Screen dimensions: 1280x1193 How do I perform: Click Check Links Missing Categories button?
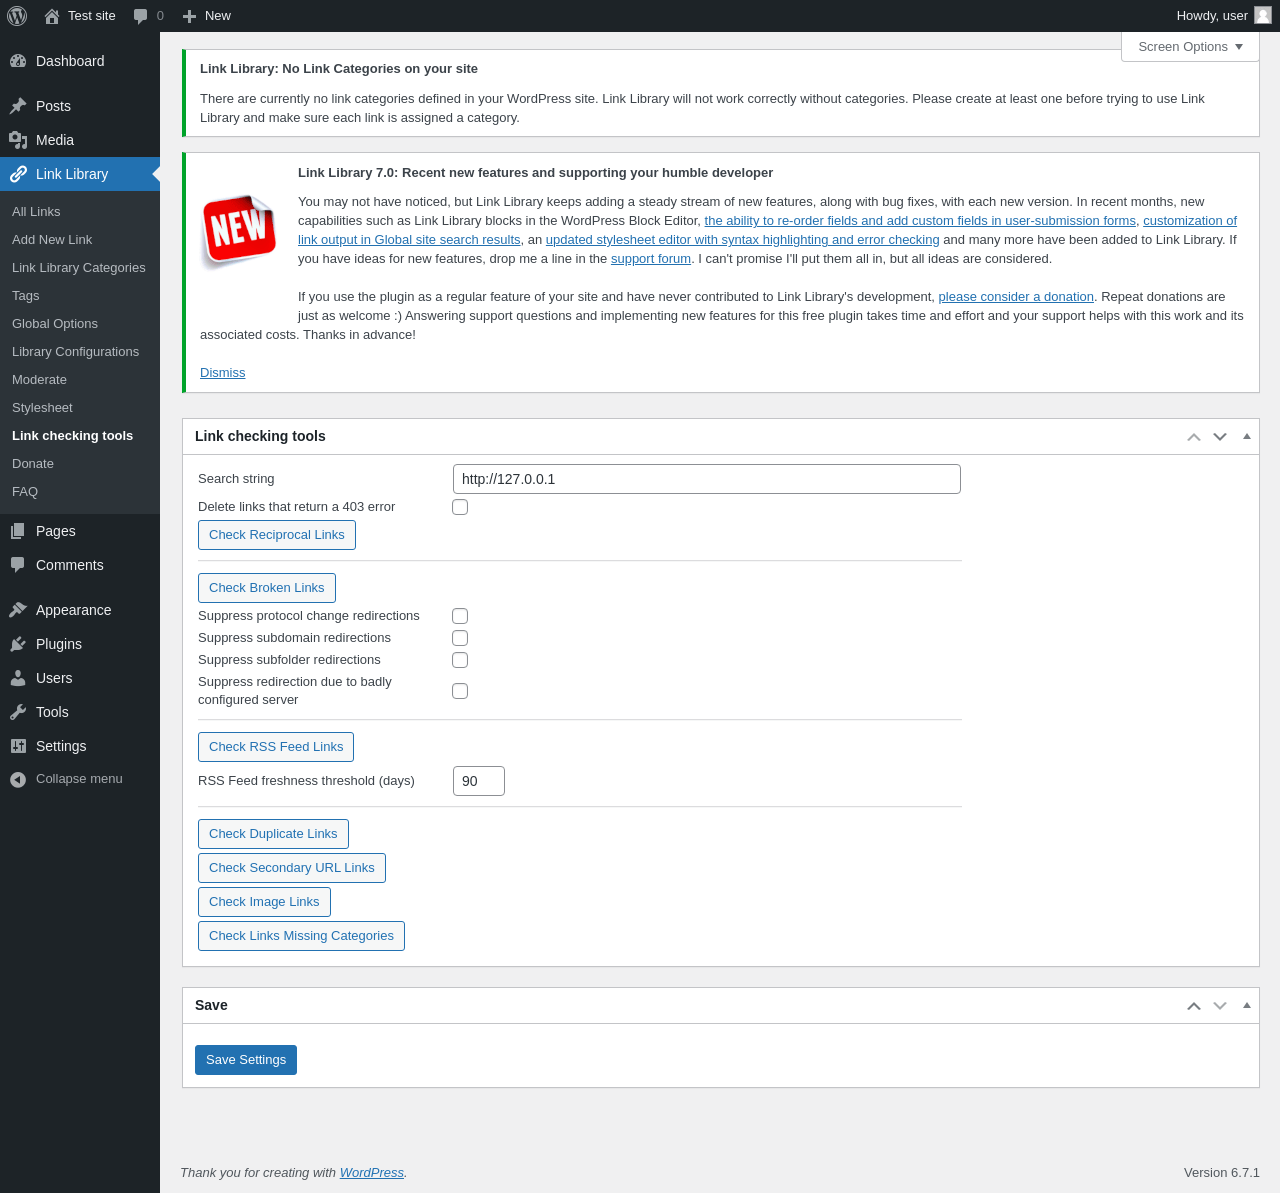(x=301, y=936)
